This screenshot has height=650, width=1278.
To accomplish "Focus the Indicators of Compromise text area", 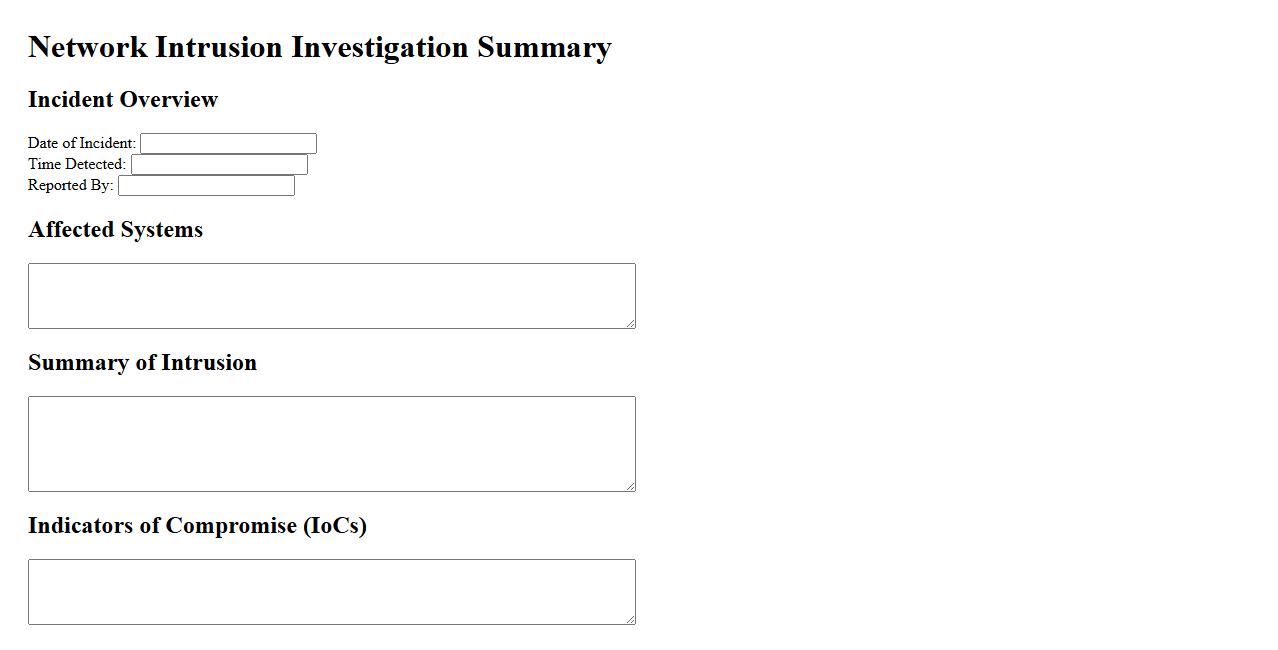I will click(331, 592).
